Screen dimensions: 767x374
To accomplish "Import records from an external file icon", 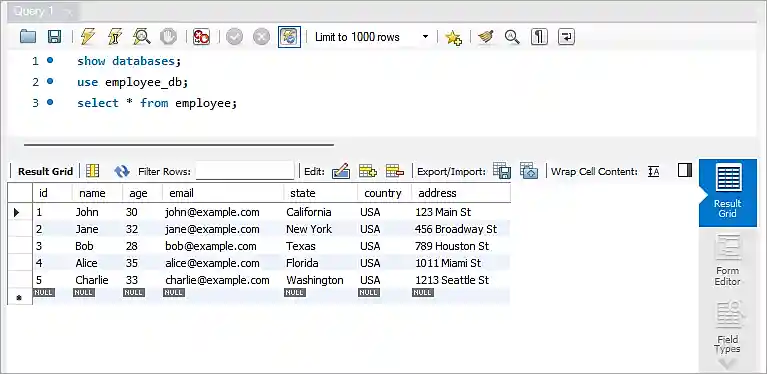I will (x=529, y=171).
